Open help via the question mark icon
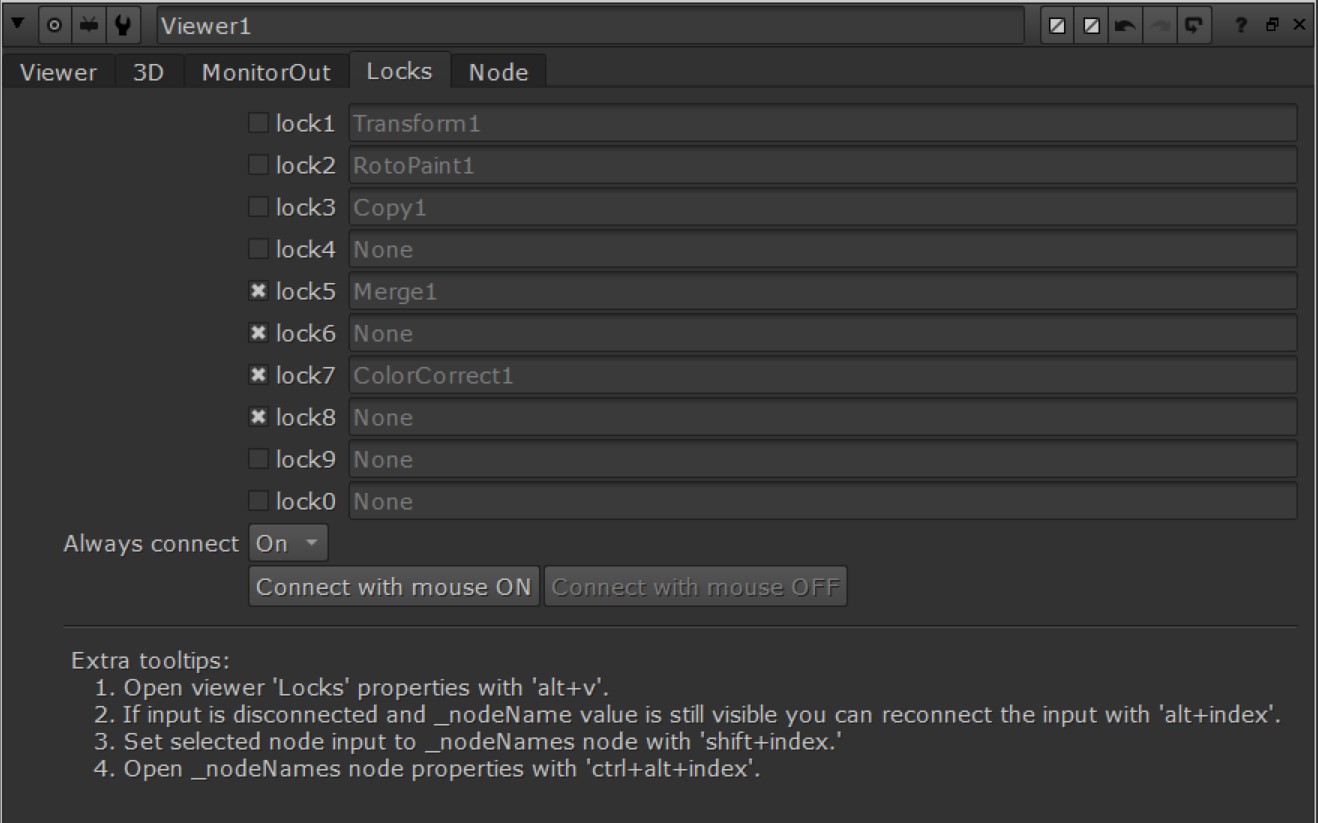This screenshot has width=1318, height=823. tap(1241, 25)
